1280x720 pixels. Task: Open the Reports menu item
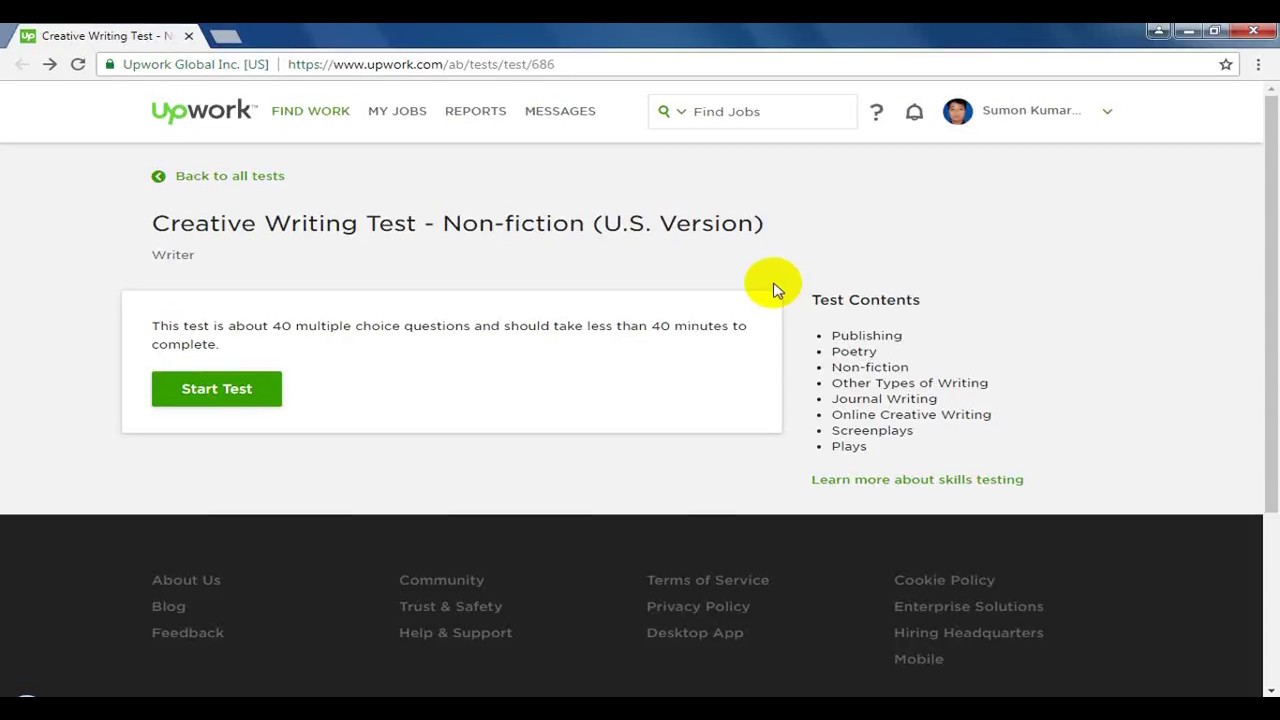[x=475, y=111]
